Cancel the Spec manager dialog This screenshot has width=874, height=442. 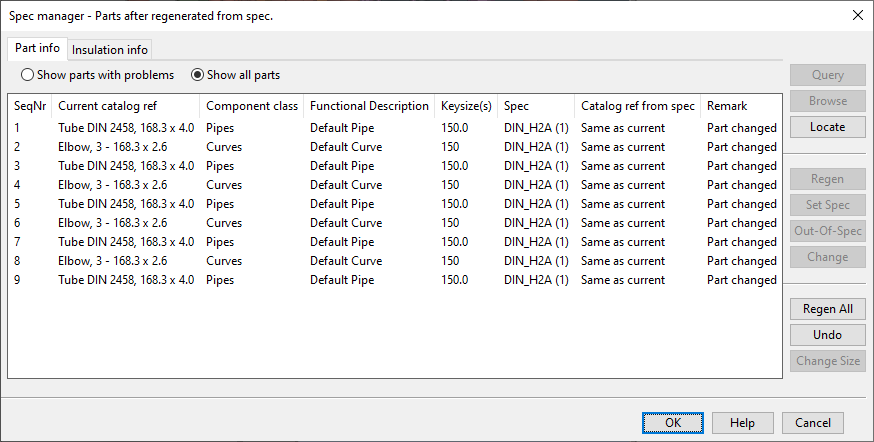coord(812,423)
